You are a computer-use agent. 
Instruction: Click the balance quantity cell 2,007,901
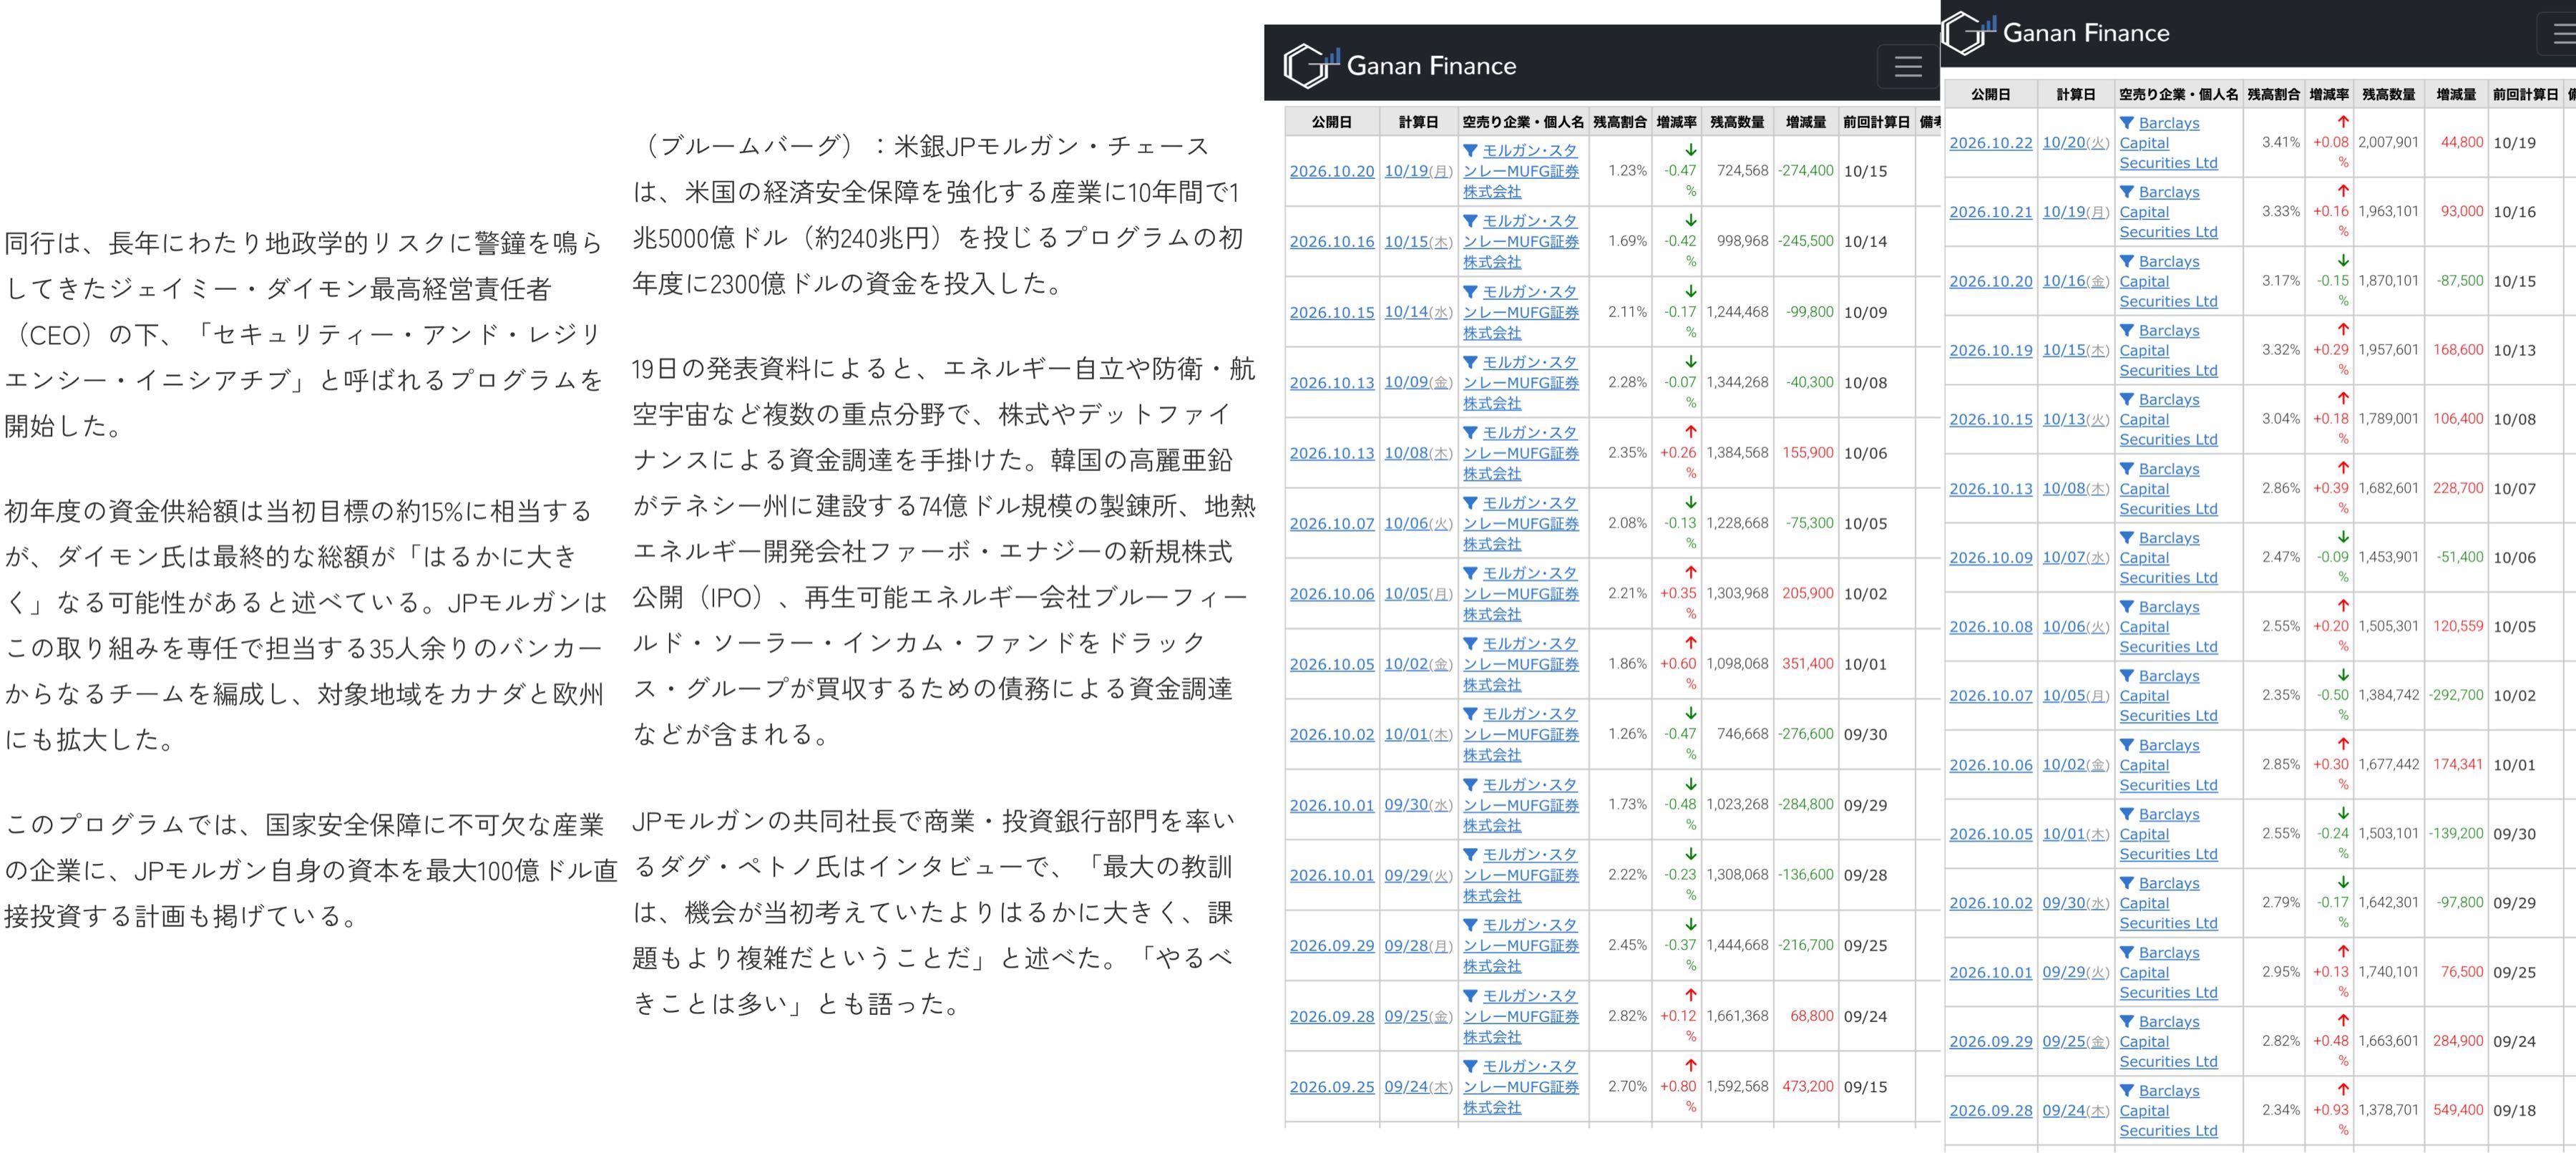click(2388, 142)
